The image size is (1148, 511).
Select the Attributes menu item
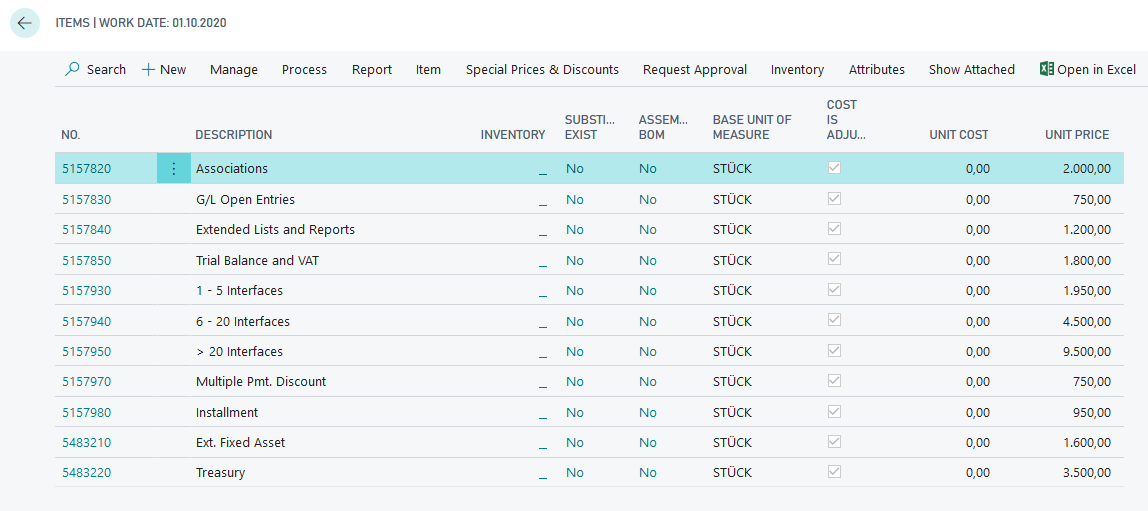click(876, 69)
